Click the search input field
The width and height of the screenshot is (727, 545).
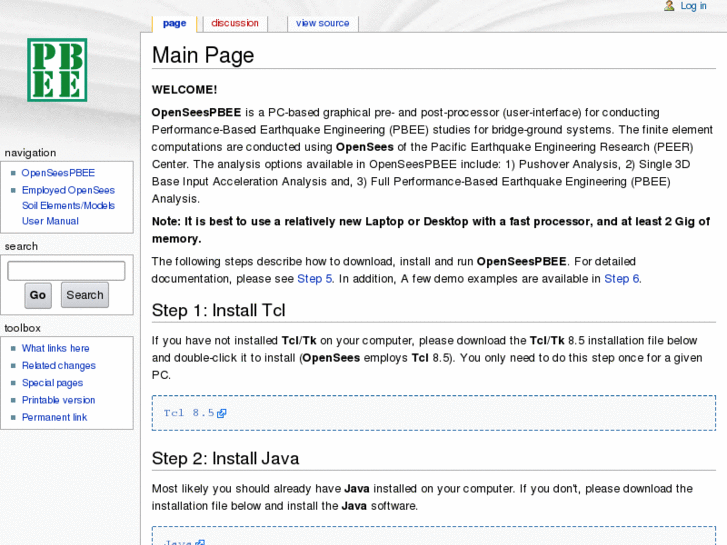[66, 271]
